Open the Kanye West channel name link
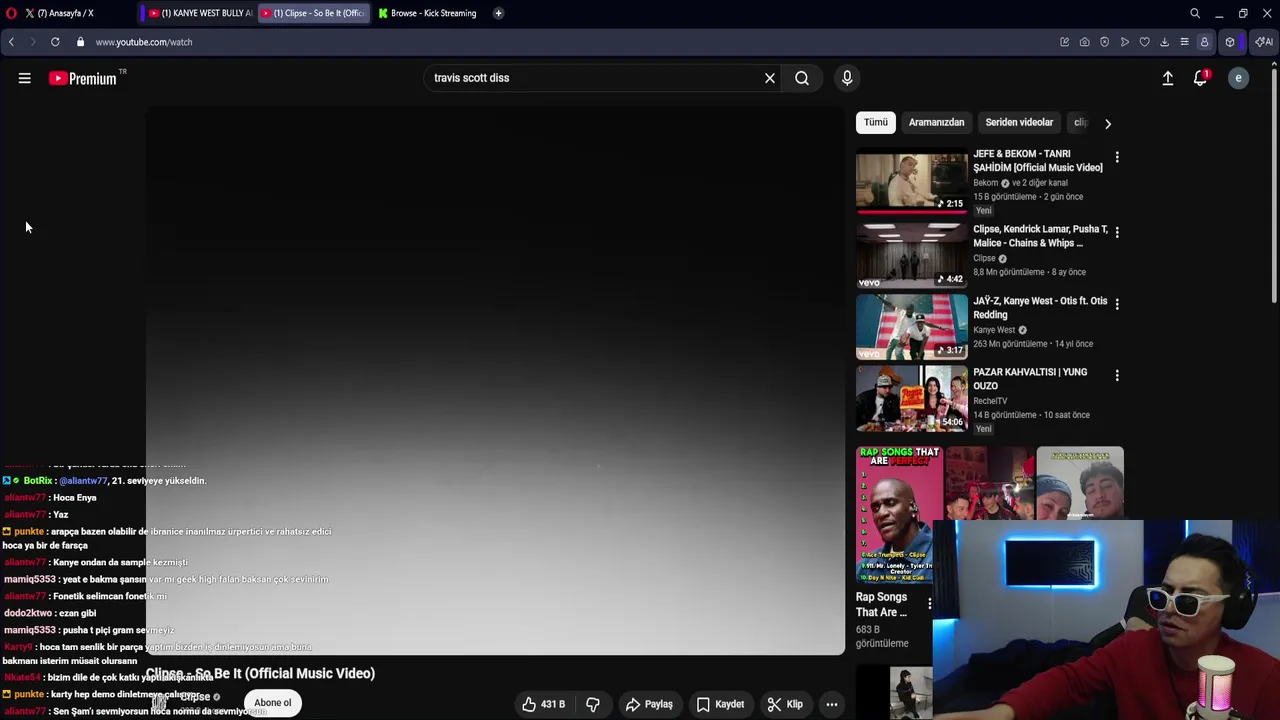Screen dimensions: 1280x720 pyautogui.click(x=994, y=330)
